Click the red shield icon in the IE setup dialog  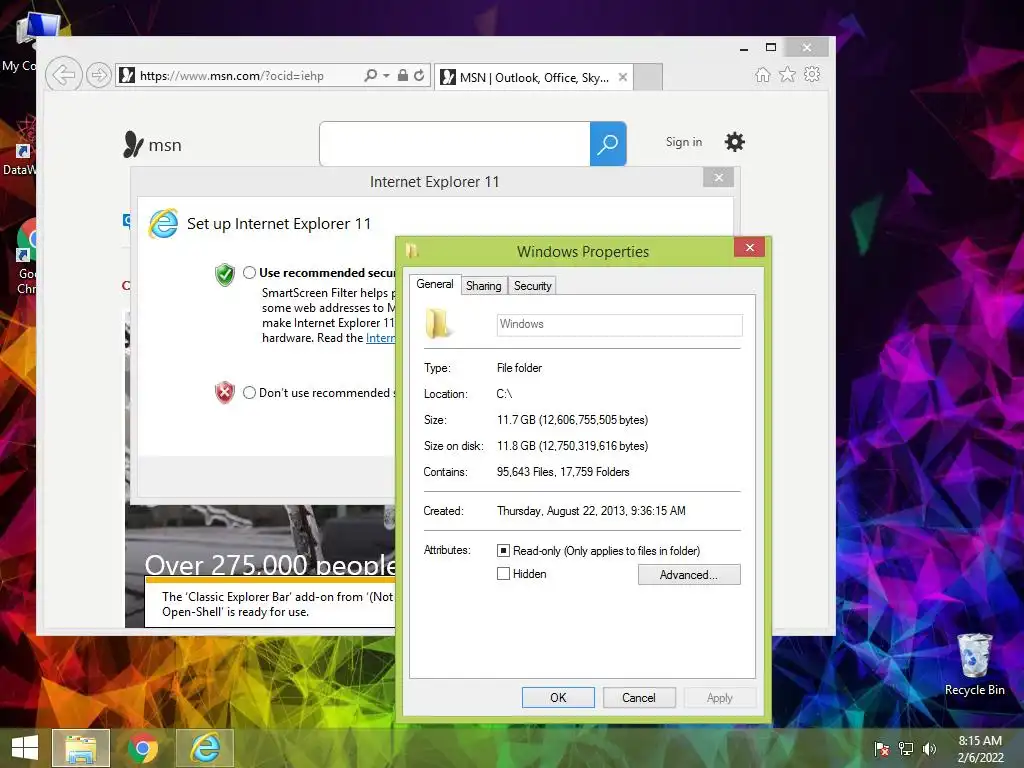click(225, 392)
